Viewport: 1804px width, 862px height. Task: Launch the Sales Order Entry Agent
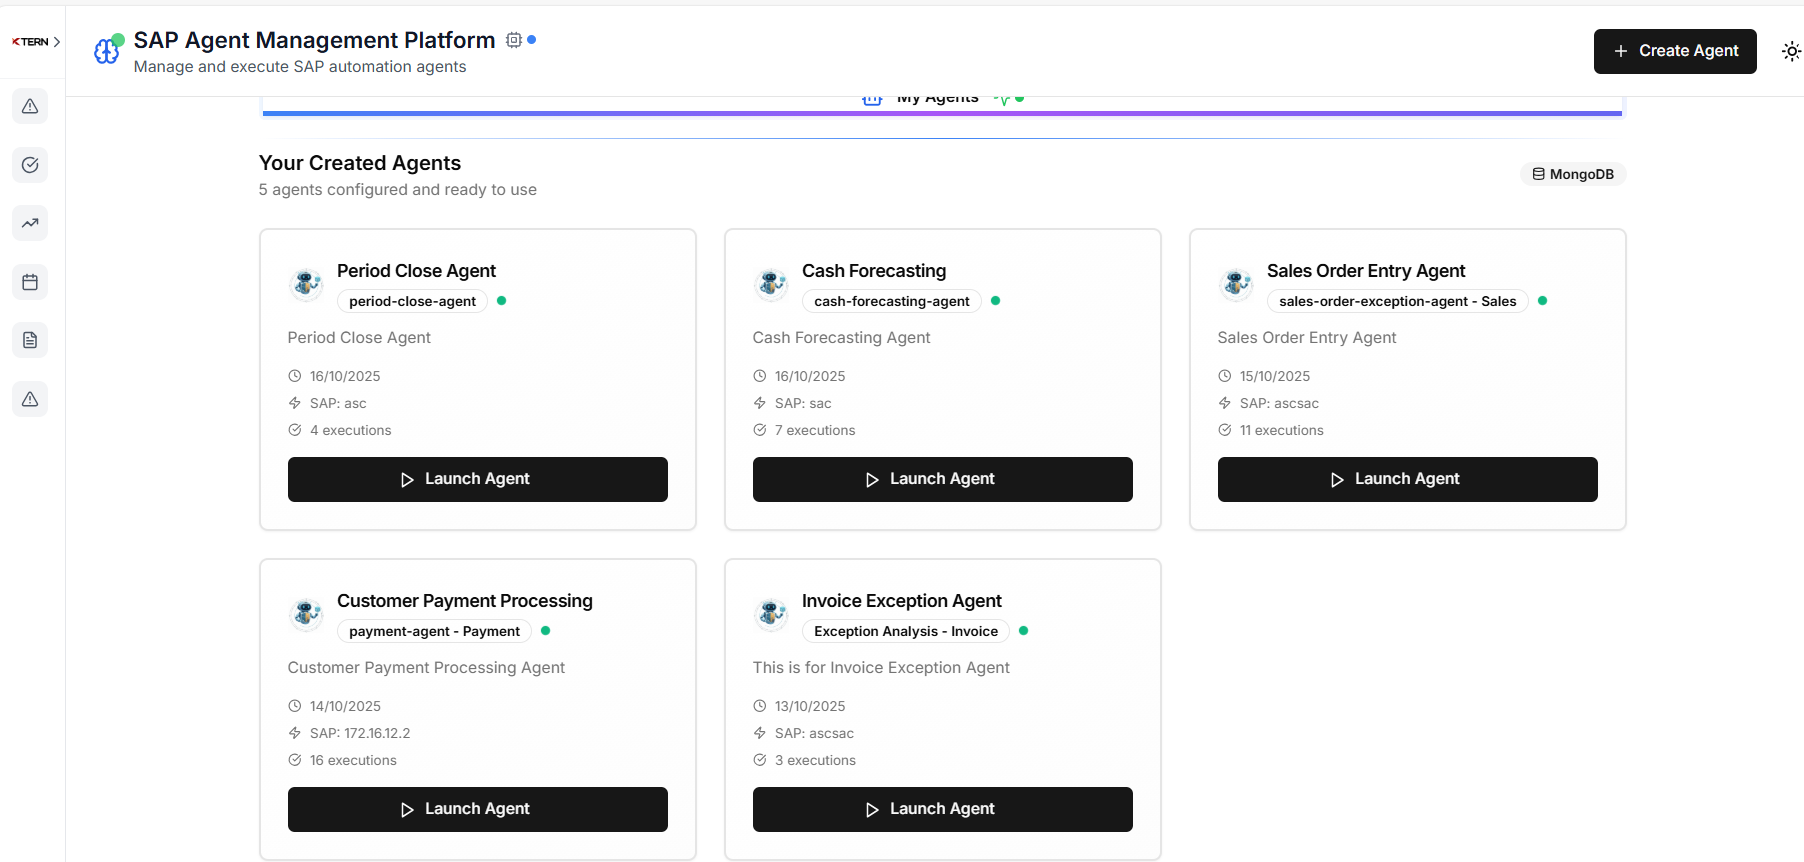click(x=1407, y=479)
